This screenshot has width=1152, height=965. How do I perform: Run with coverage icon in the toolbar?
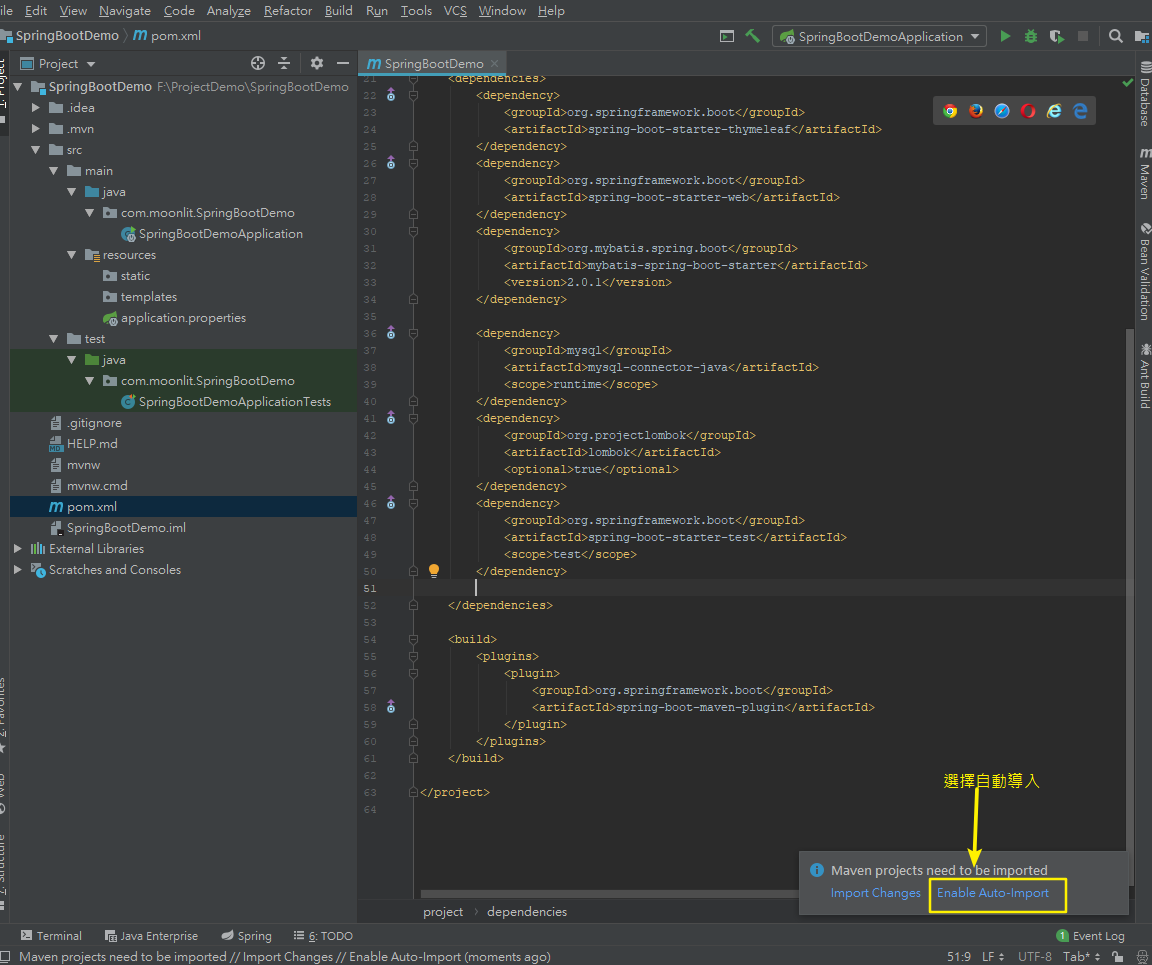click(x=1056, y=36)
